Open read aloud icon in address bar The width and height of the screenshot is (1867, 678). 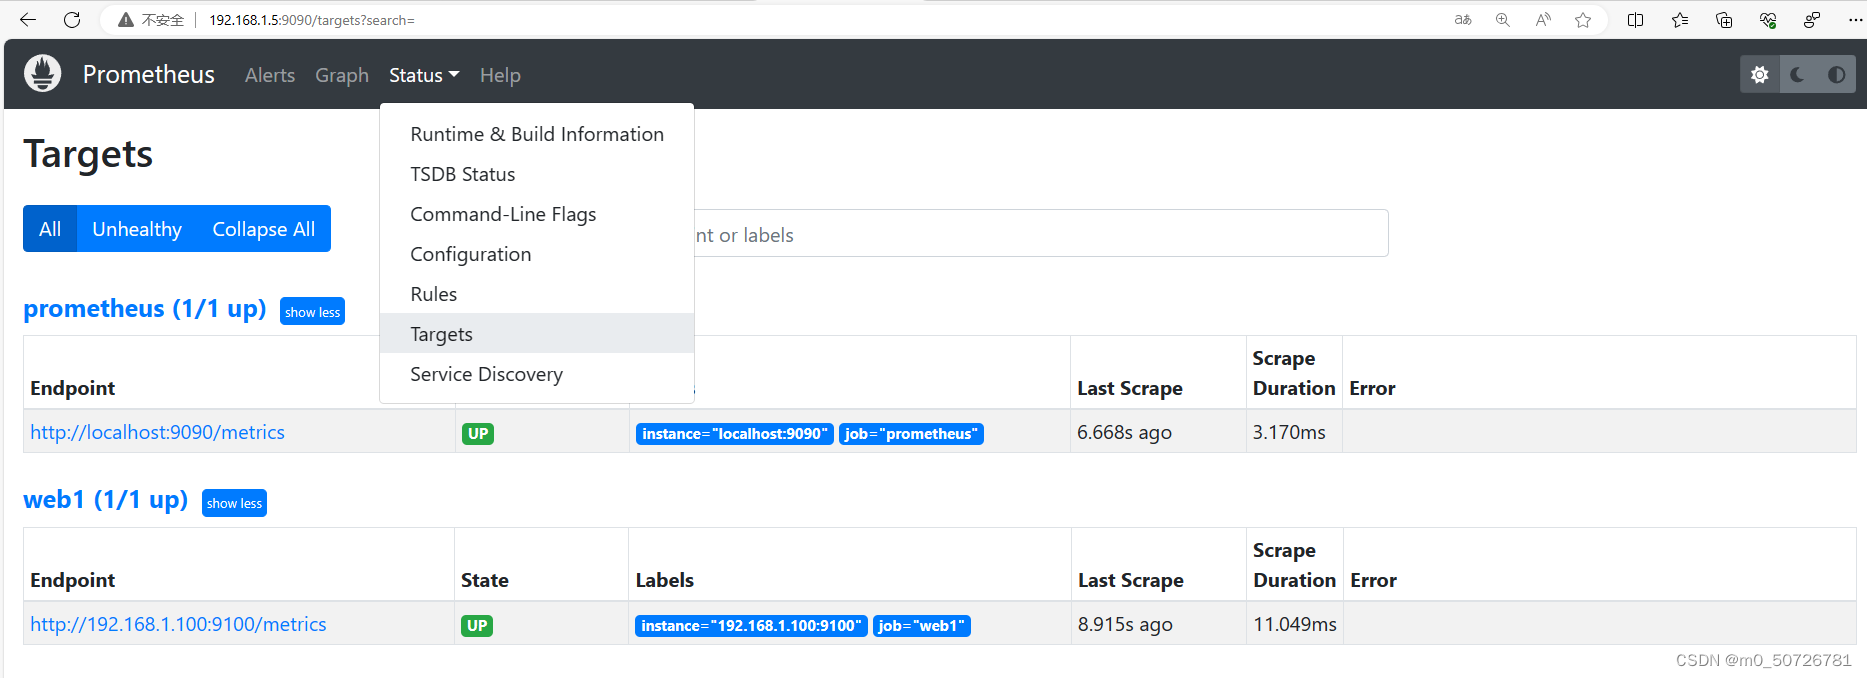(x=1543, y=20)
